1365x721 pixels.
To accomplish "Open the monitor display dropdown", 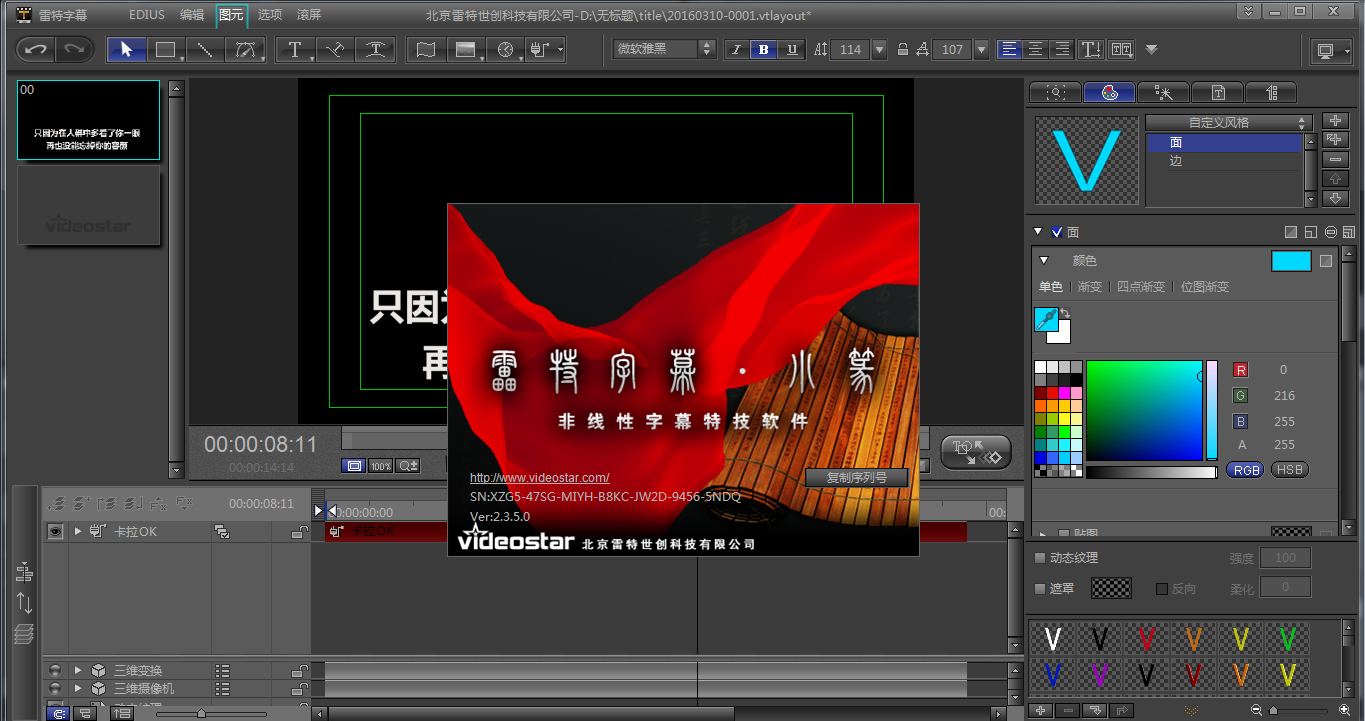I will pos(1329,50).
